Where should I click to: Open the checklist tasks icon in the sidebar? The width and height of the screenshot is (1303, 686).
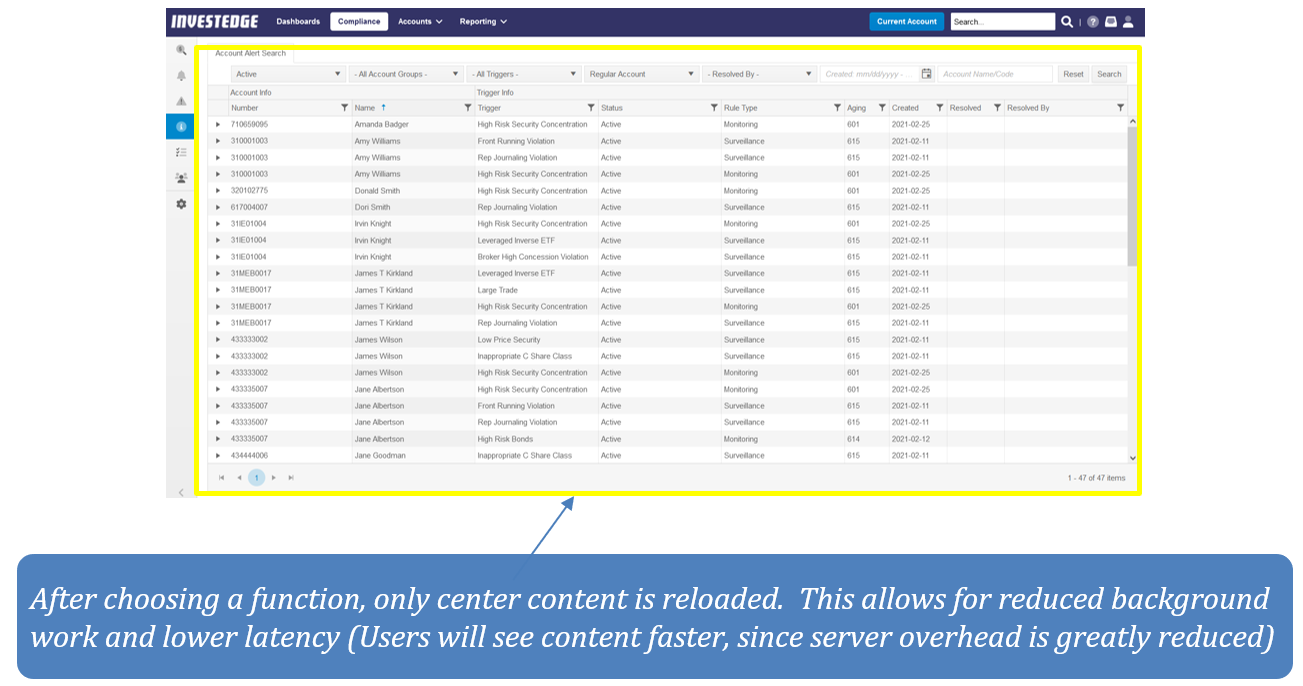[181, 152]
